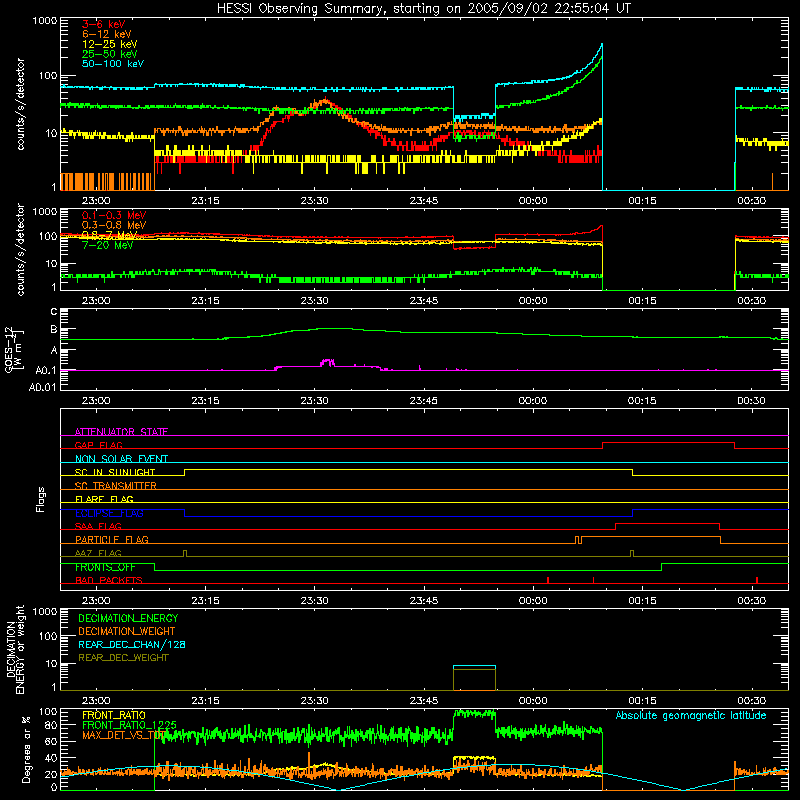Click the 'SC_IN_SUNLIGHT' flag label
The width and height of the screenshot is (800, 800).
(115, 472)
